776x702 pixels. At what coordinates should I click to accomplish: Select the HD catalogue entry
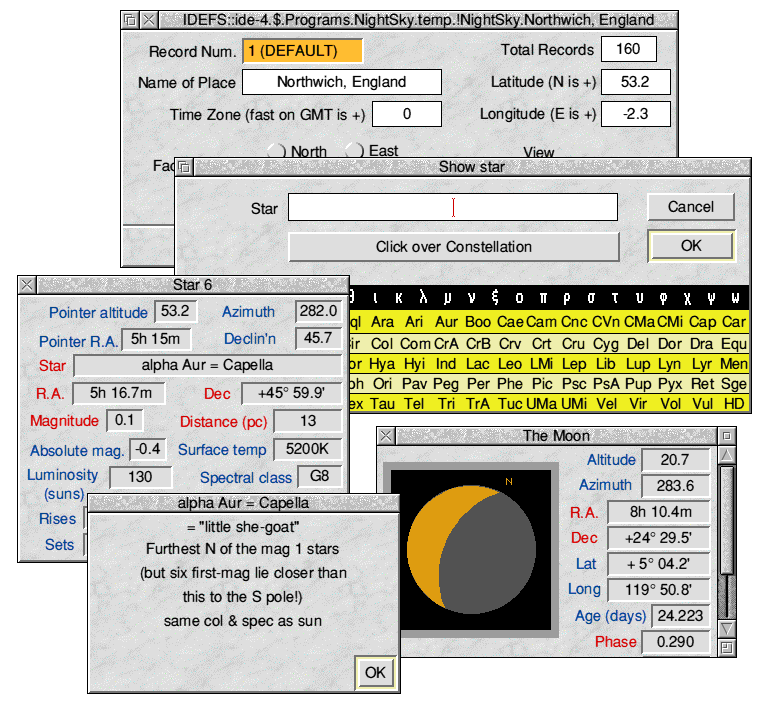(x=734, y=404)
